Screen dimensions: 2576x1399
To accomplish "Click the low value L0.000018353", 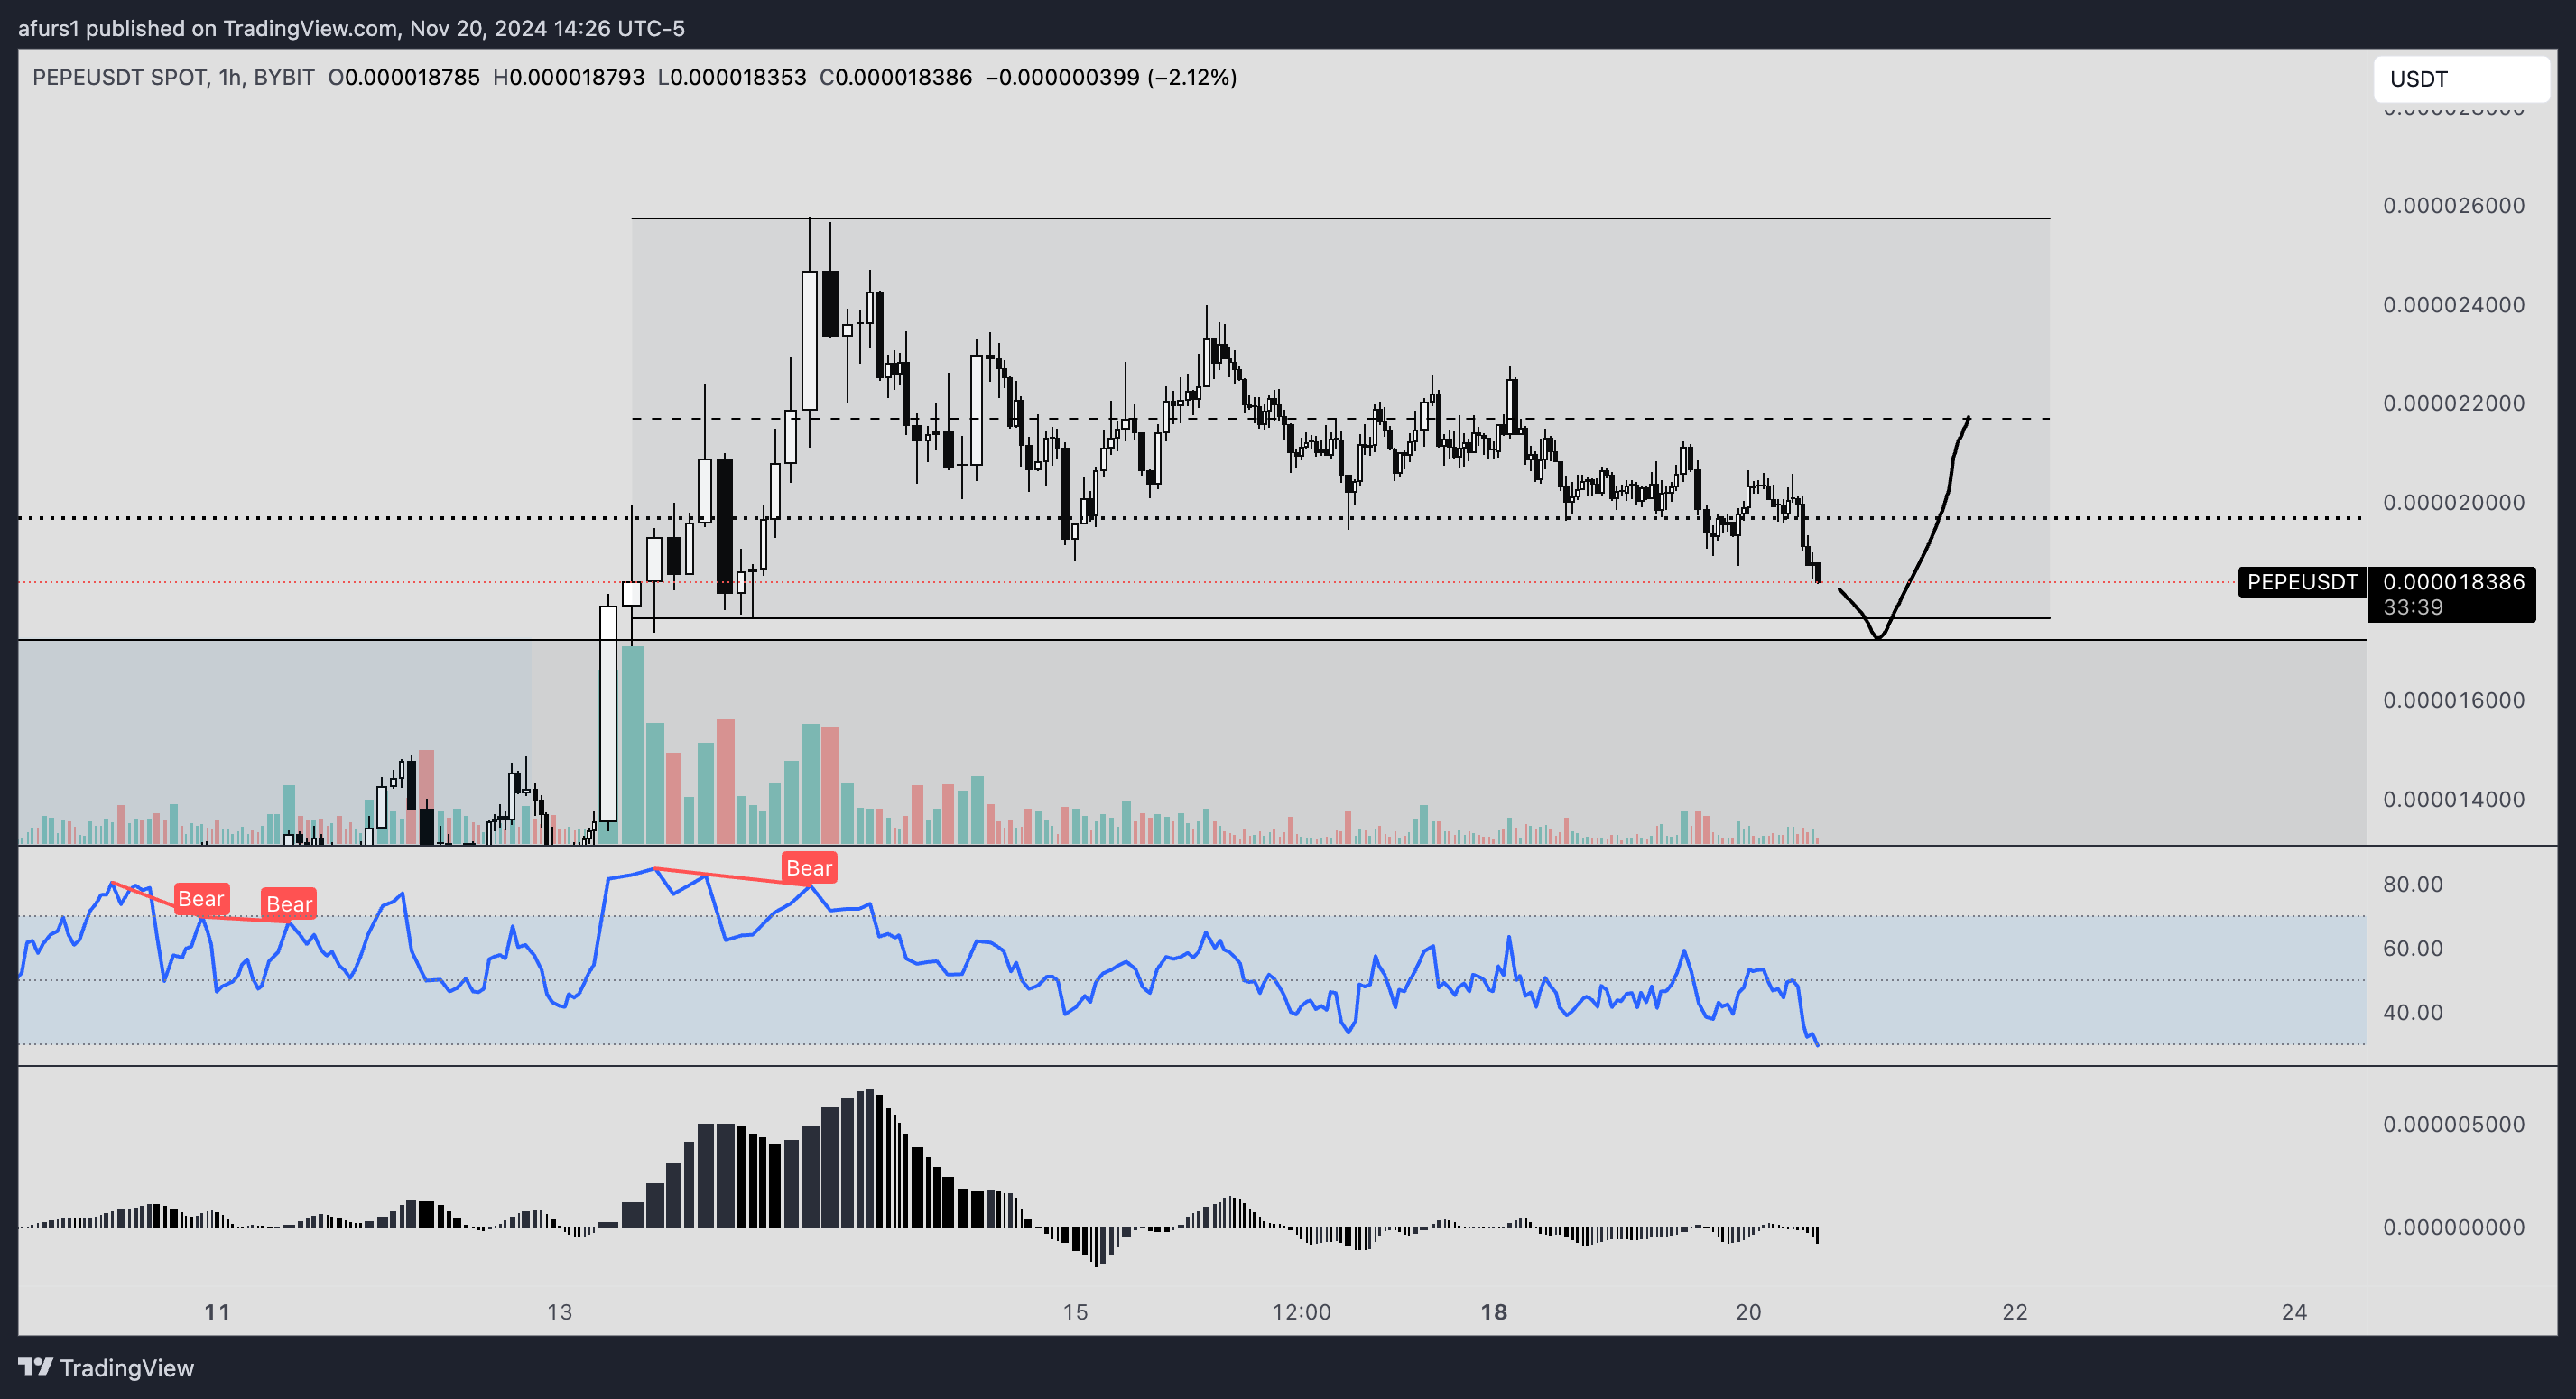I will coord(732,77).
